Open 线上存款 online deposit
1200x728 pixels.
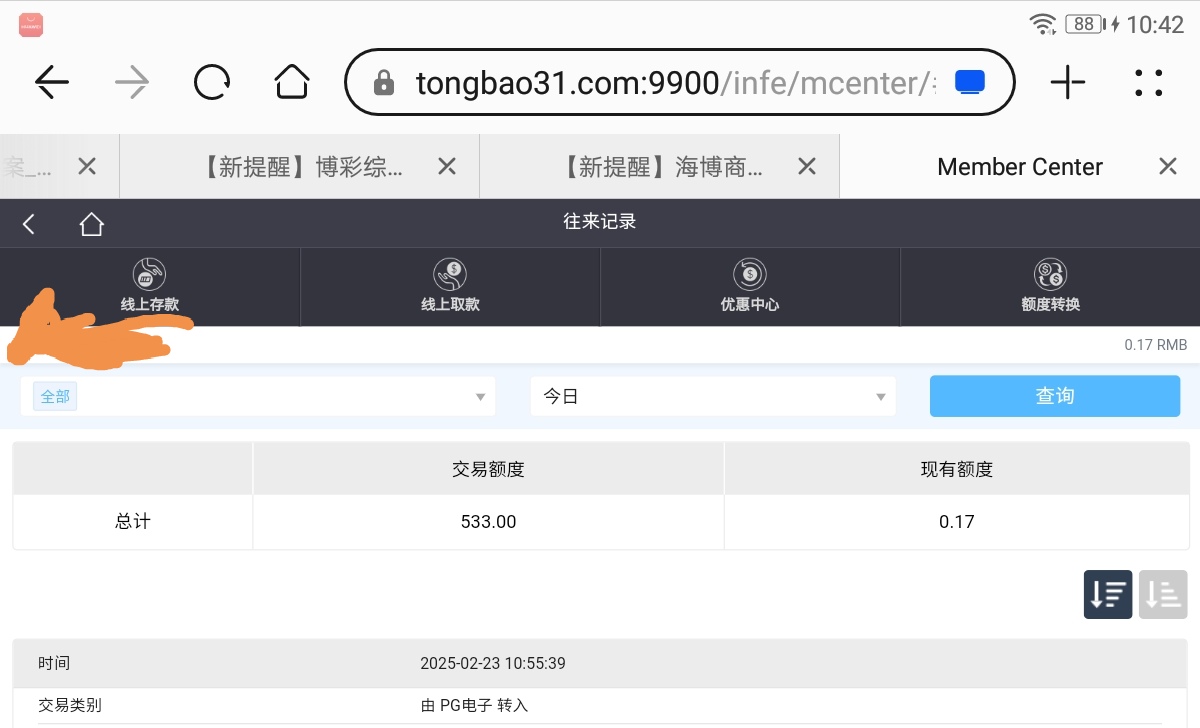click(x=150, y=287)
